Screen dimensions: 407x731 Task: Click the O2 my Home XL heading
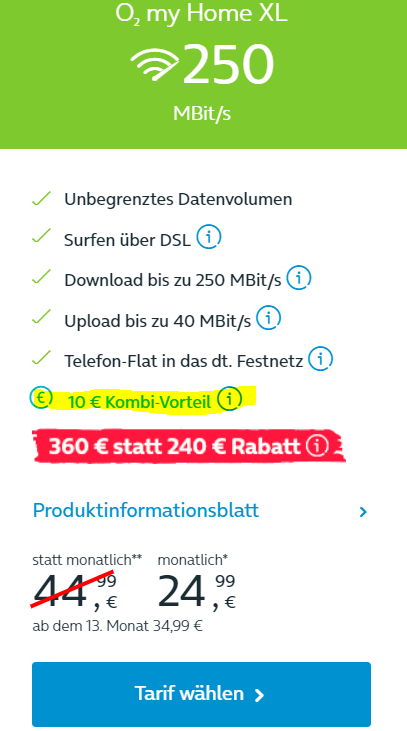pos(201,14)
